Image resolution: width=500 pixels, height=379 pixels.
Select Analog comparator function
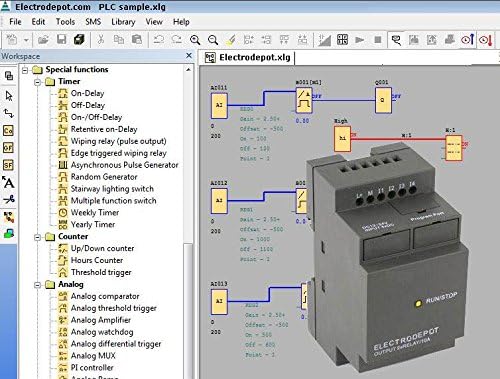105,296
